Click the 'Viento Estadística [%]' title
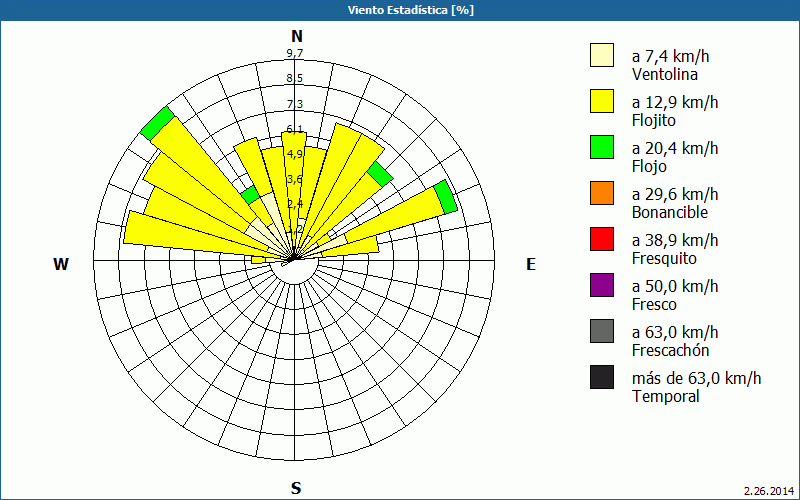The image size is (800, 500). coord(411,10)
